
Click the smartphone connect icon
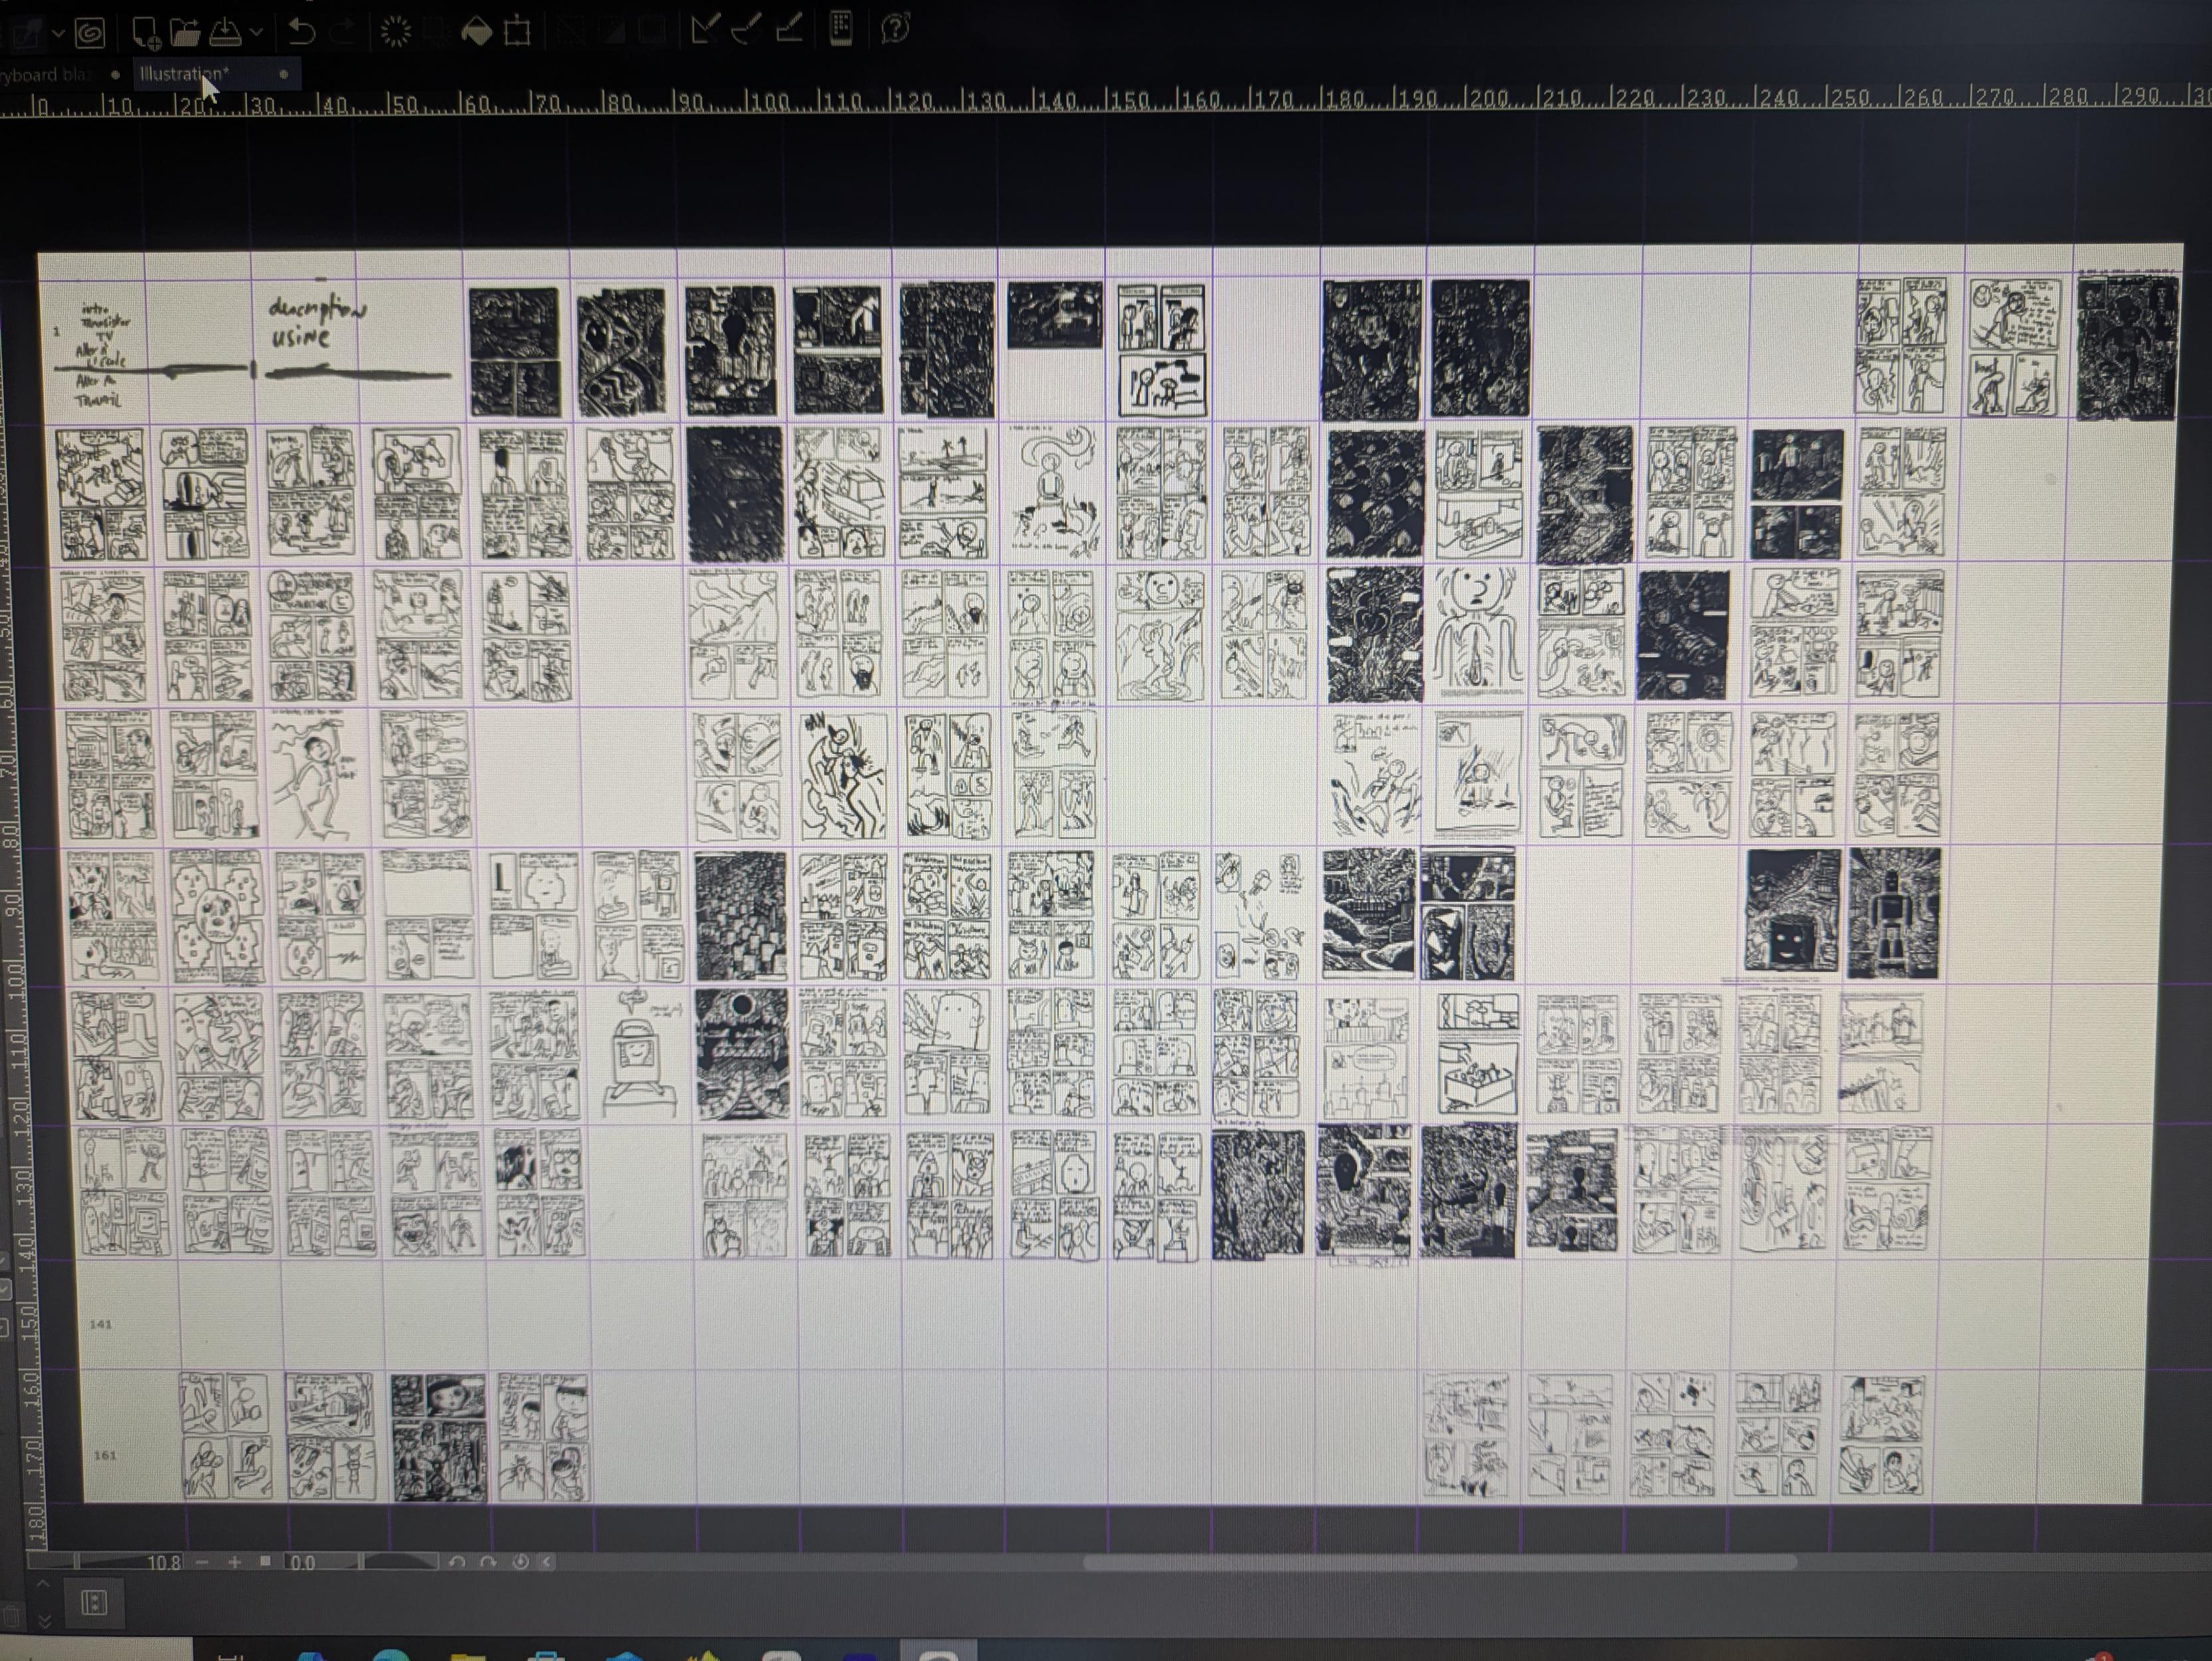pyautogui.click(x=841, y=28)
